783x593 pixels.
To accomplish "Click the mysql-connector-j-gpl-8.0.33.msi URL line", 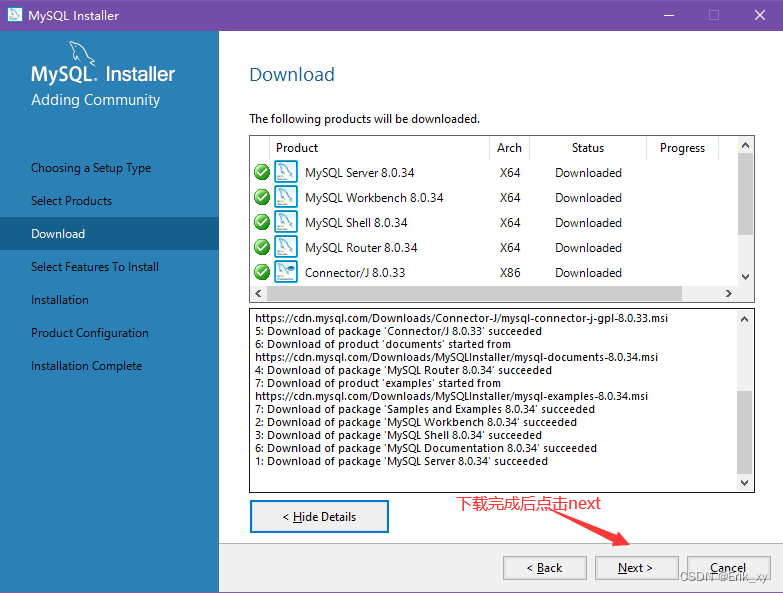I will (461, 318).
